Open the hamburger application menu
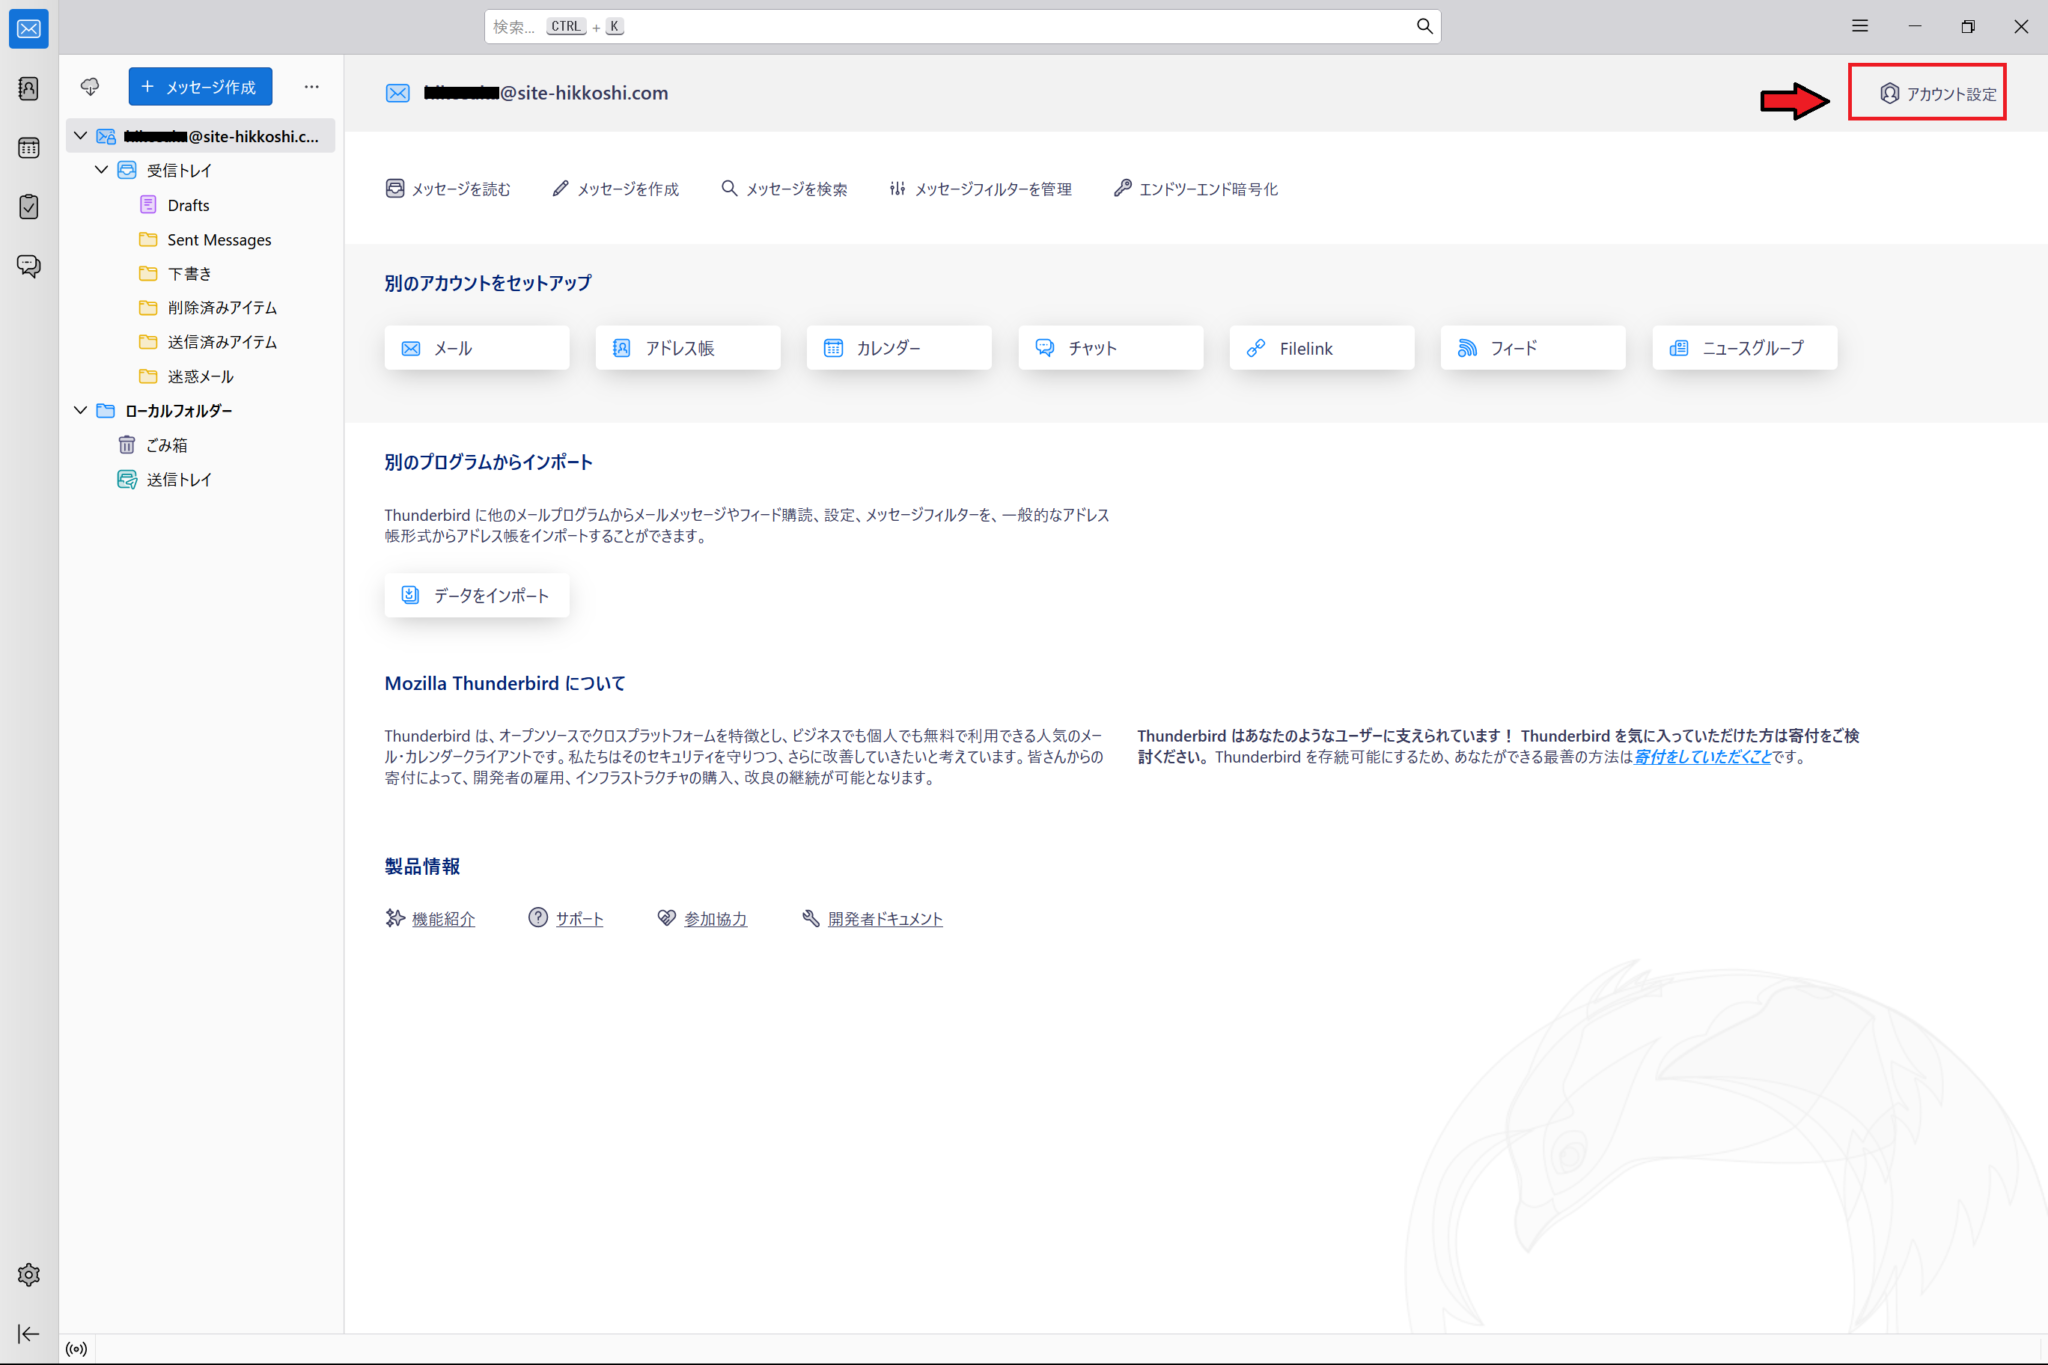 (1860, 26)
